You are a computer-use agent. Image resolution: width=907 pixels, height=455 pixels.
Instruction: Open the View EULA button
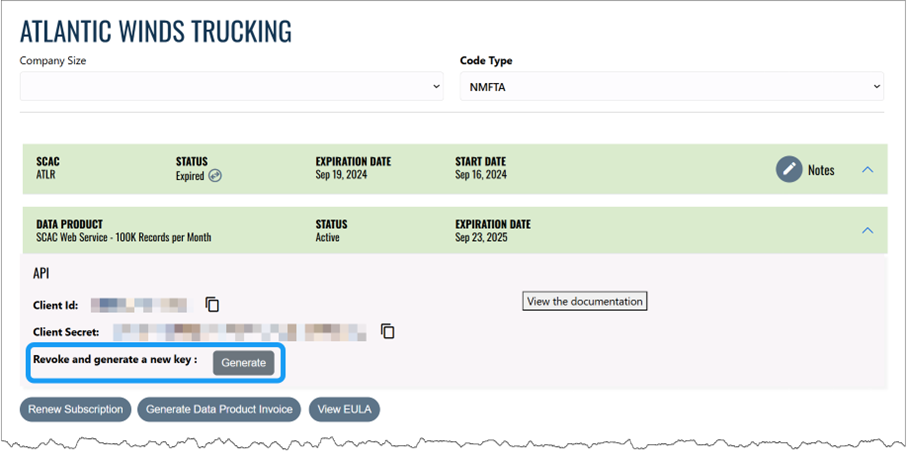pos(344,409)
